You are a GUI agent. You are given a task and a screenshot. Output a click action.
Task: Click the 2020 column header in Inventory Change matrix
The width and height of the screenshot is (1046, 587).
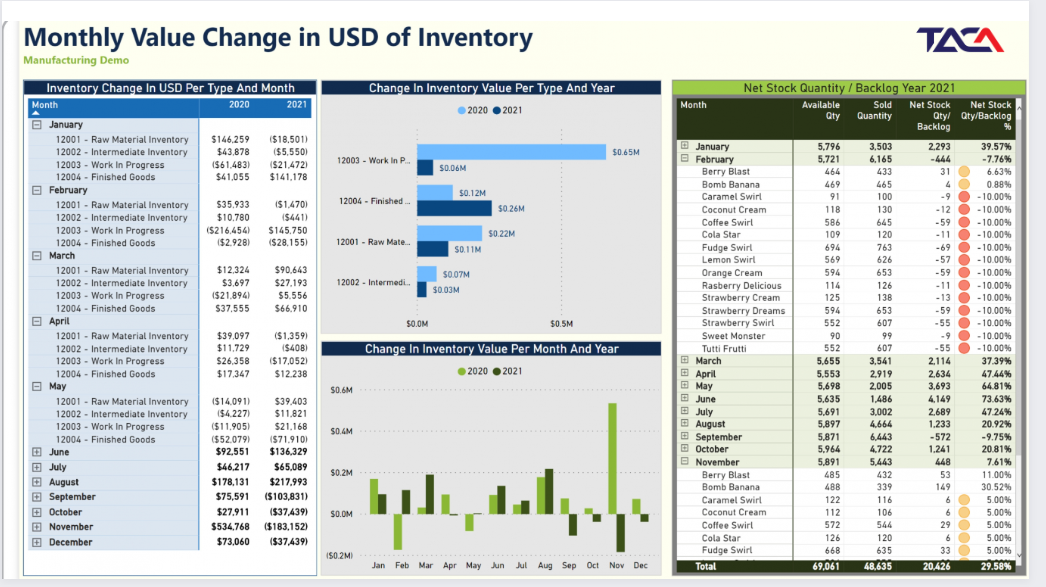tap(239, 105)
